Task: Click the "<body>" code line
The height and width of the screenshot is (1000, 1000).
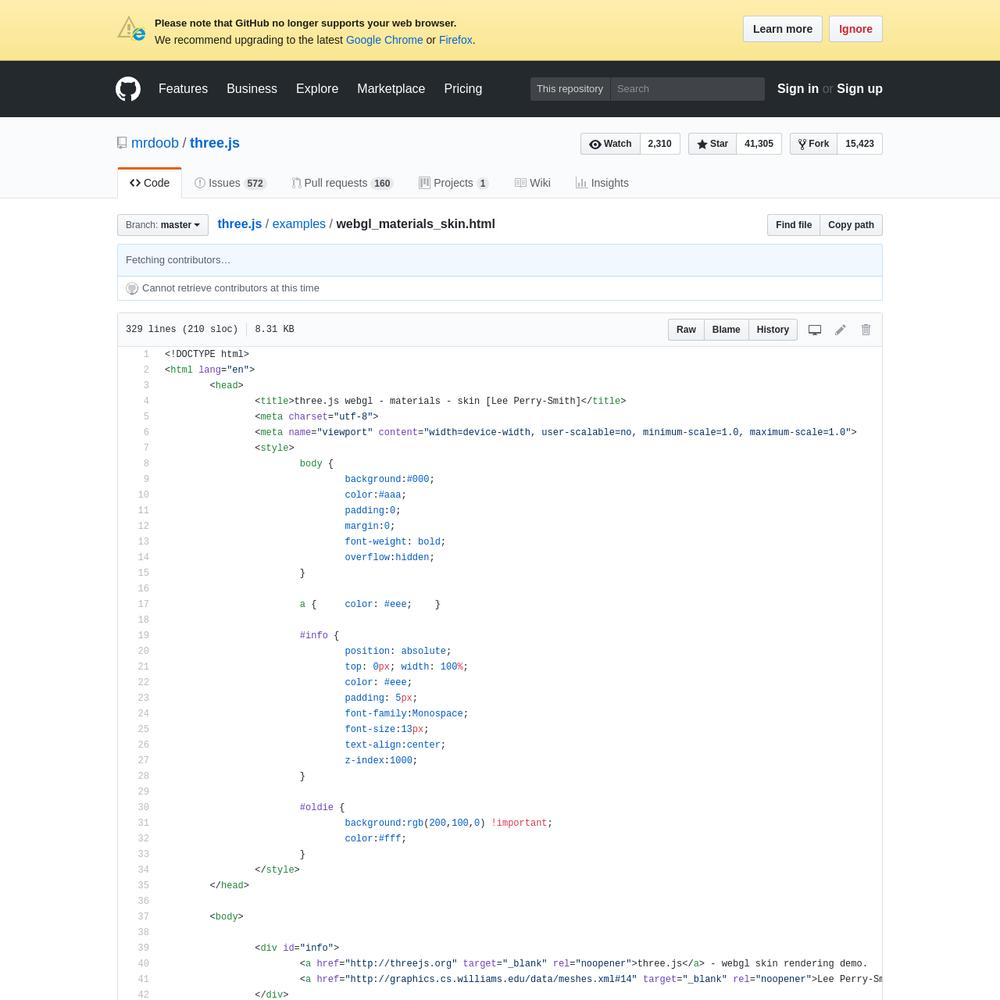Action: (226, 916)
